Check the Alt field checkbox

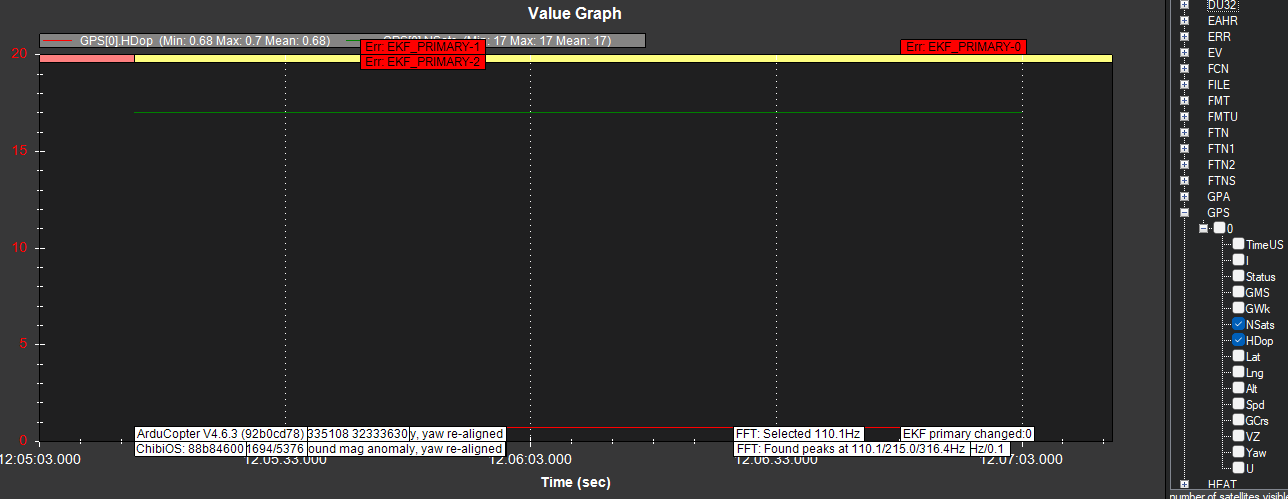click(1238, 388)
